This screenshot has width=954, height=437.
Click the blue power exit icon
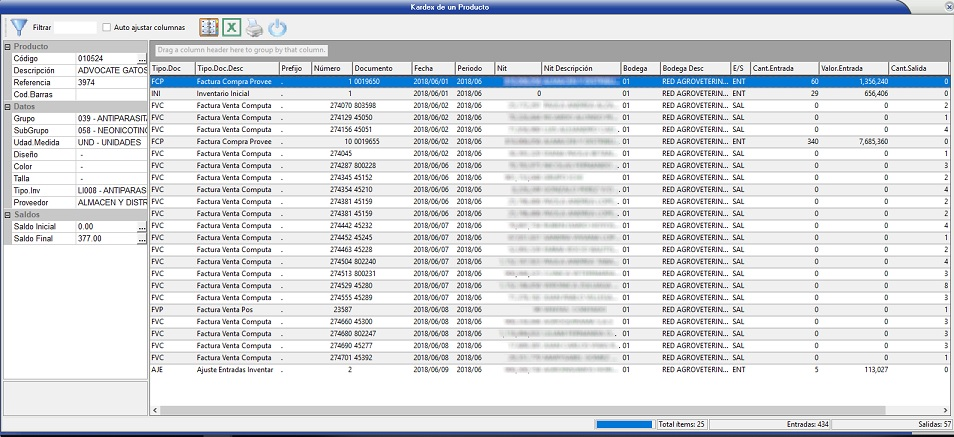click(278, 28)
